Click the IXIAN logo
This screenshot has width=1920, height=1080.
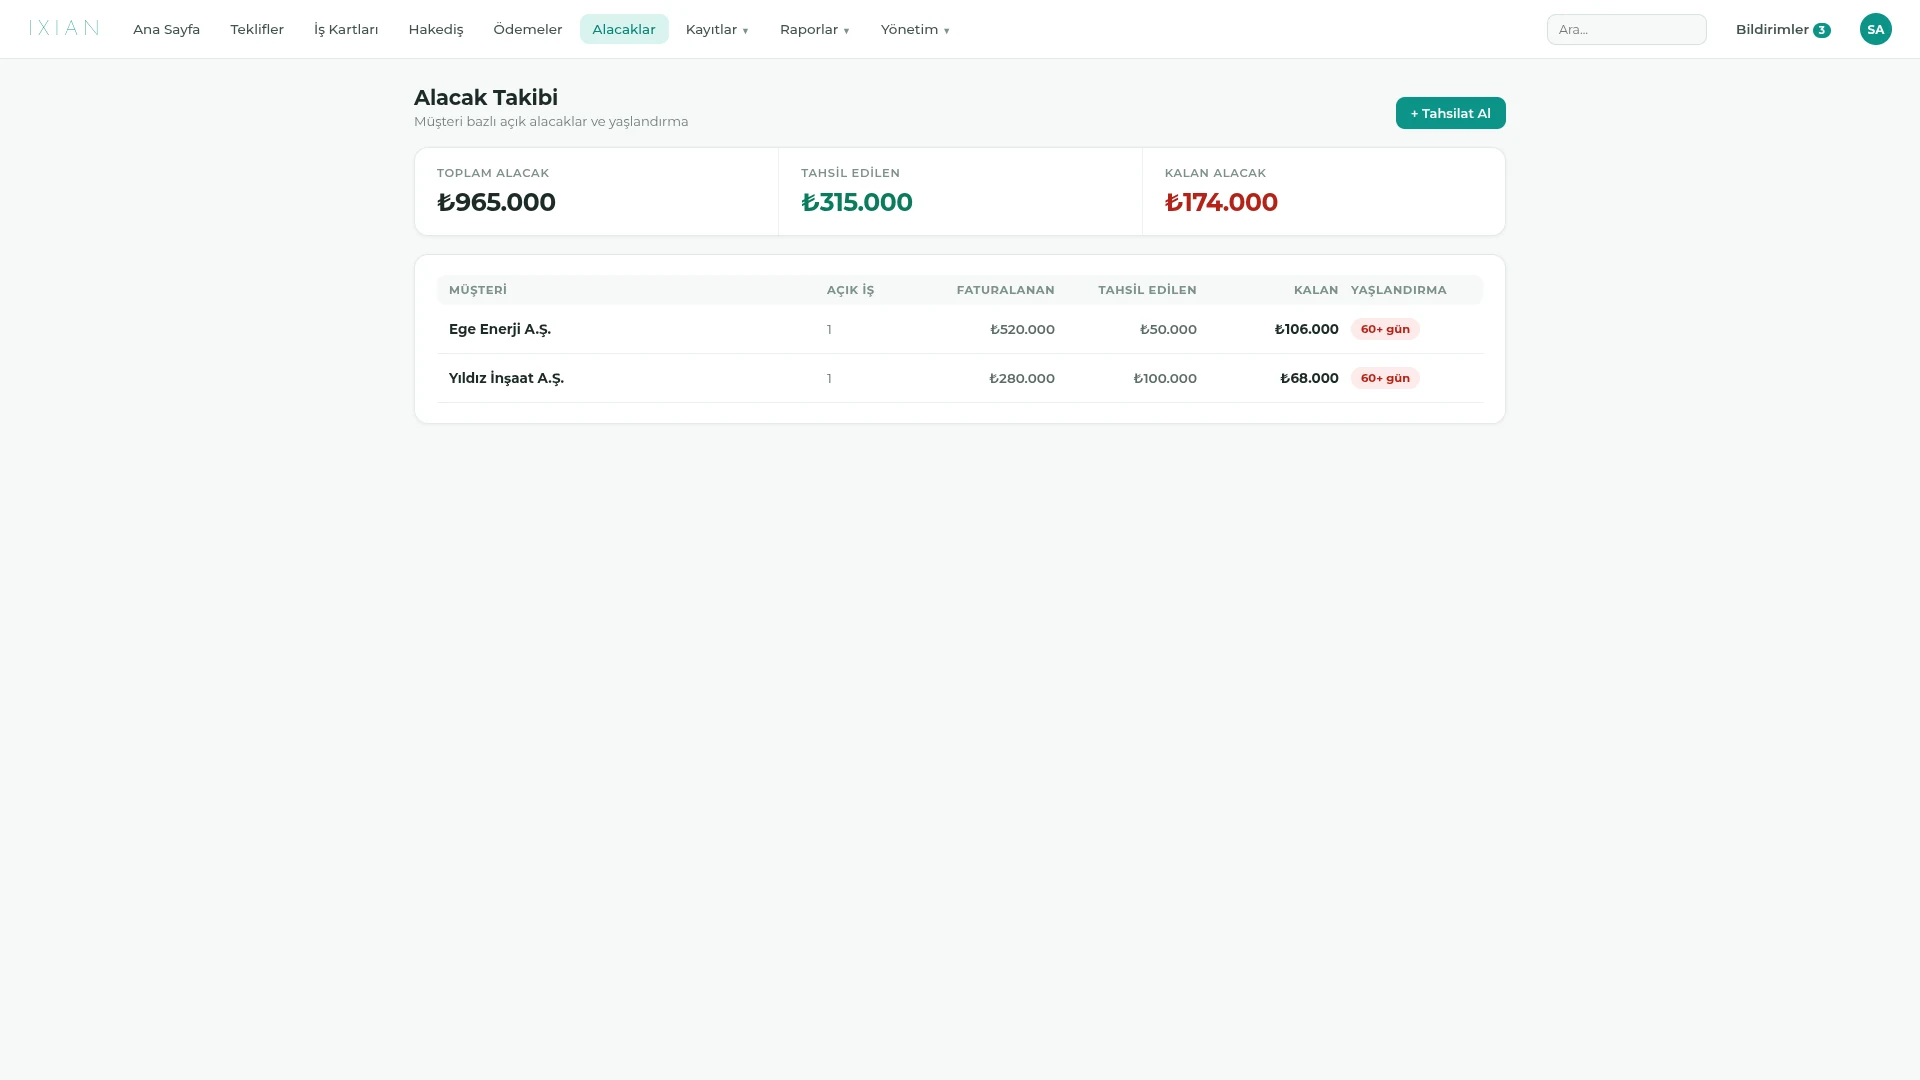pos(64,28)
